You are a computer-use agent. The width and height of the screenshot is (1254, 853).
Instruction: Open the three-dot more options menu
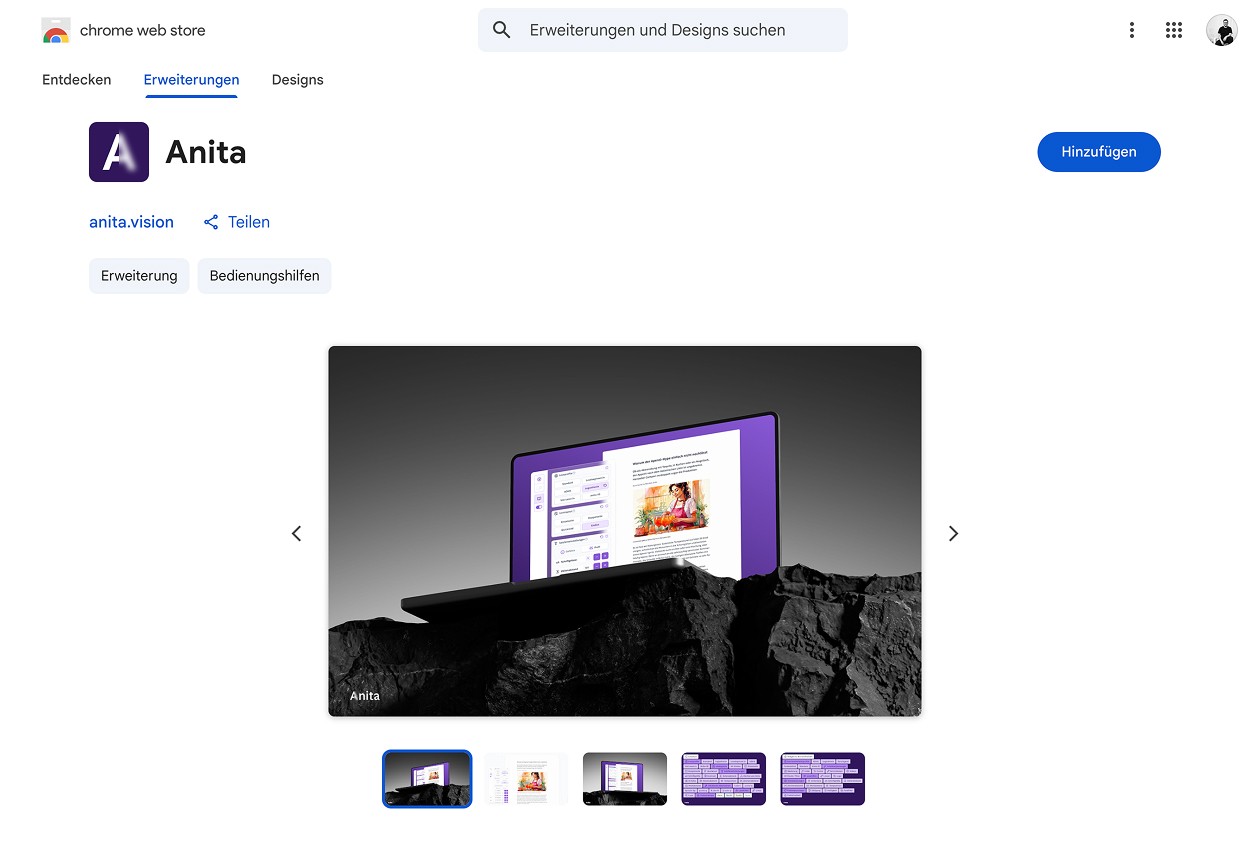click(x=1132, y=30)
